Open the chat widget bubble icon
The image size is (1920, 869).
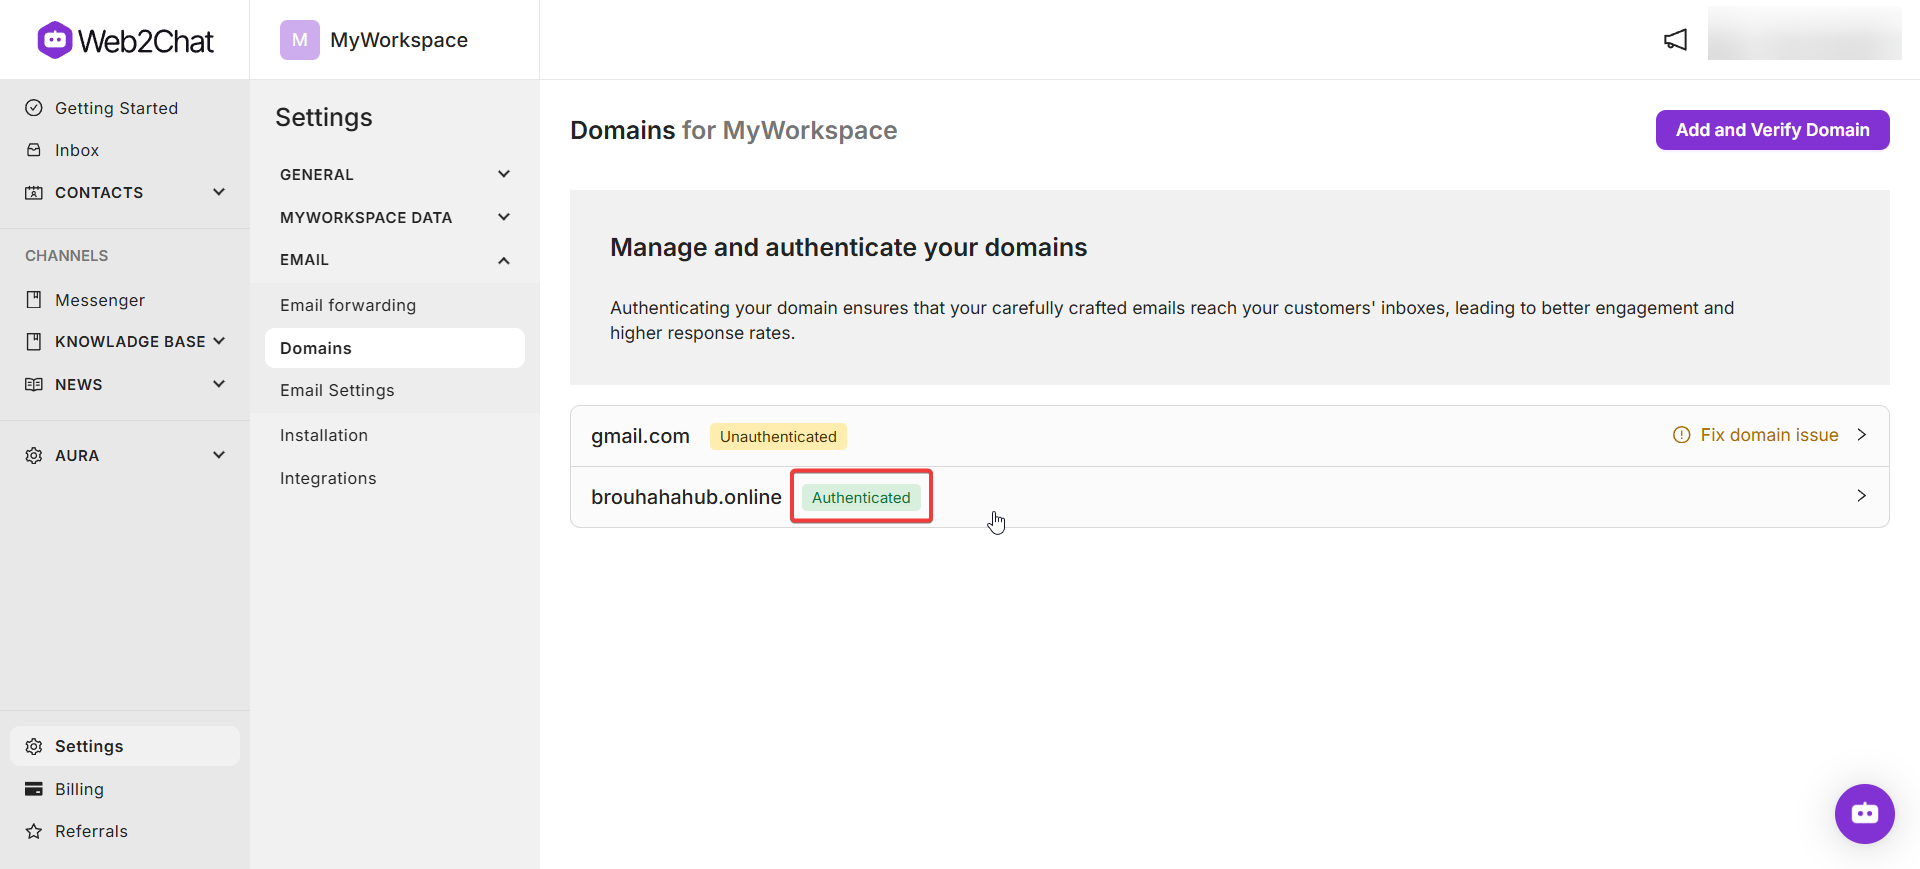tap(1864, 813)
